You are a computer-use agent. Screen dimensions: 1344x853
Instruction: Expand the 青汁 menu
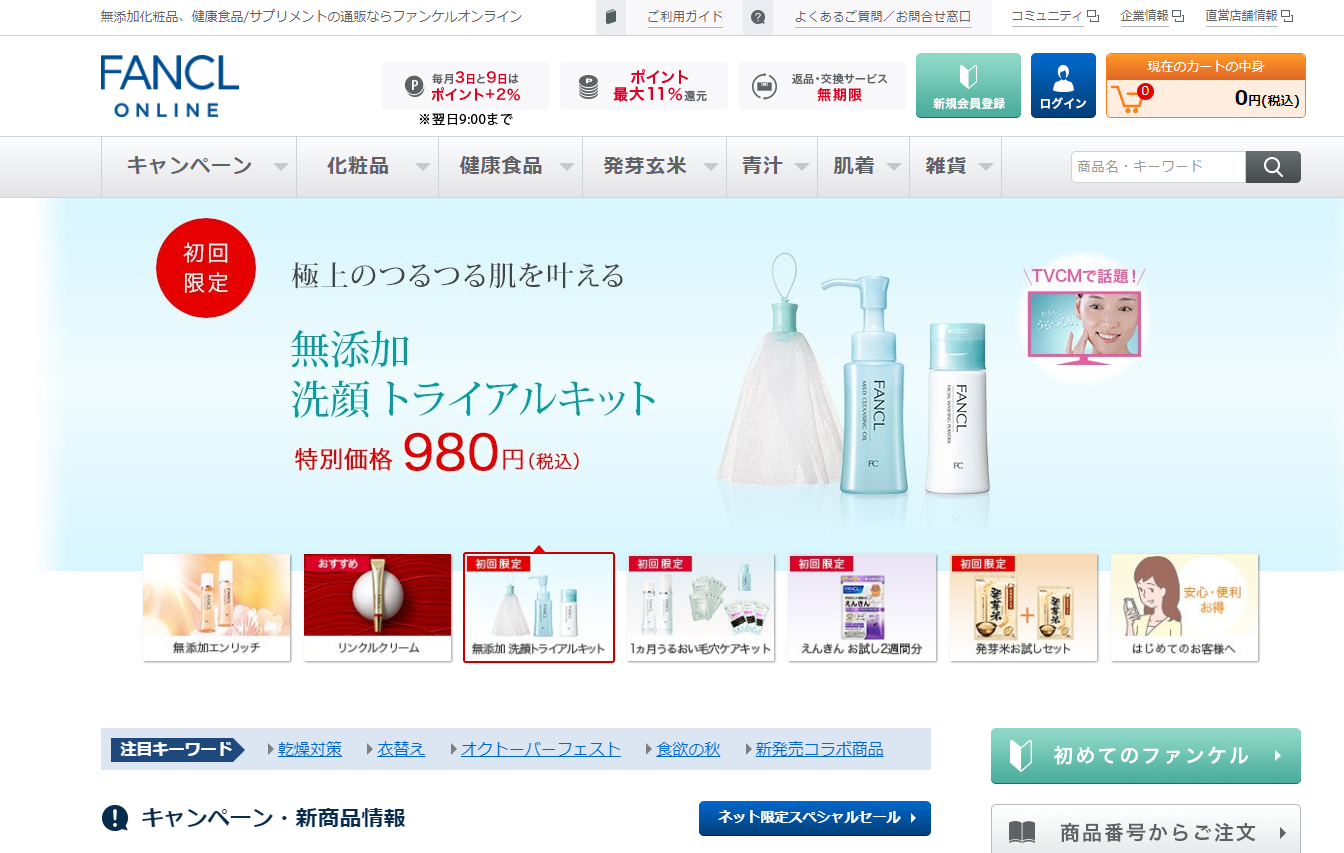772,167
